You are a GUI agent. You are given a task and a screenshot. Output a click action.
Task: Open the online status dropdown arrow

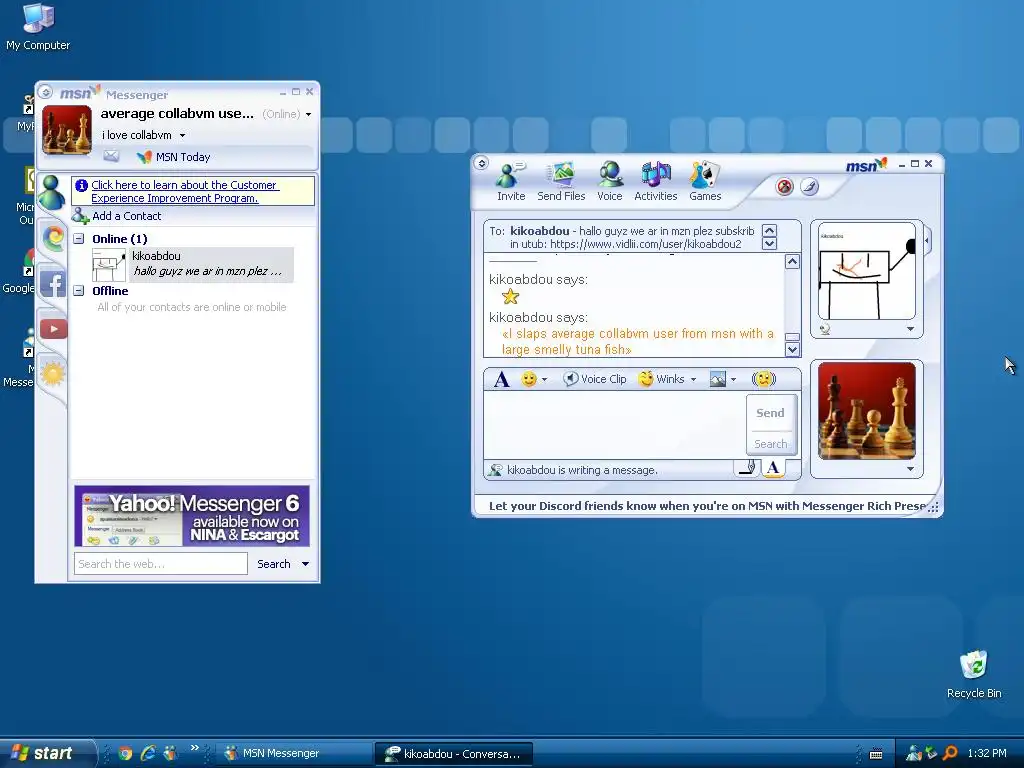(x=308, y=114)
